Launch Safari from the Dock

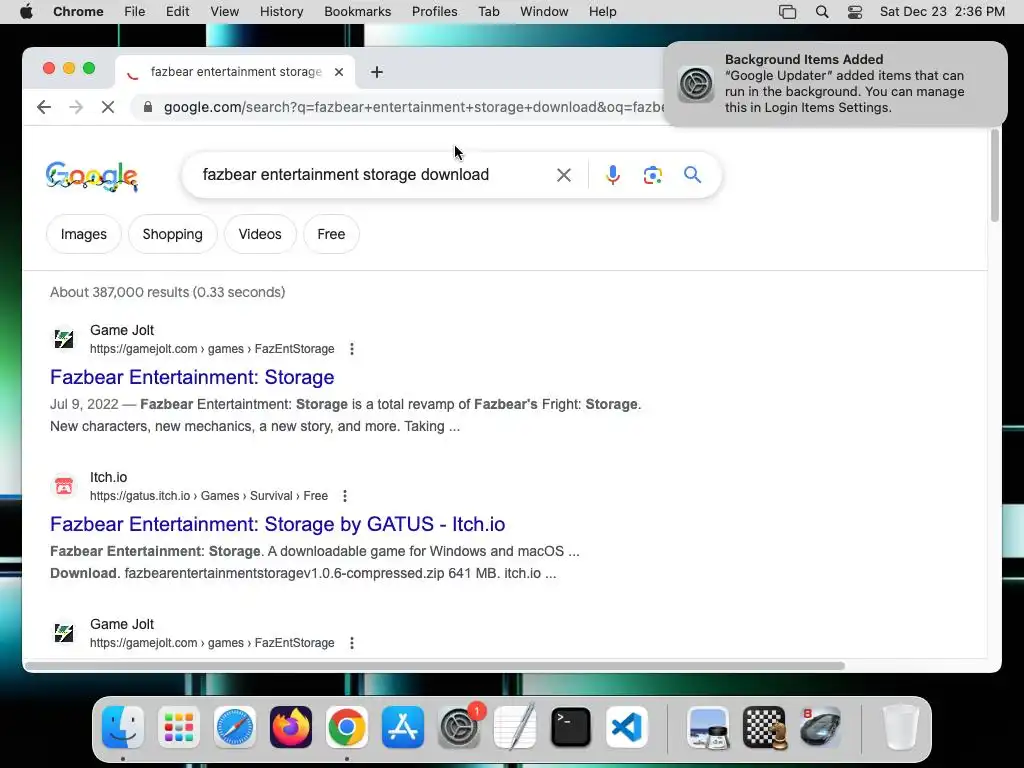[x=234, y=727]
